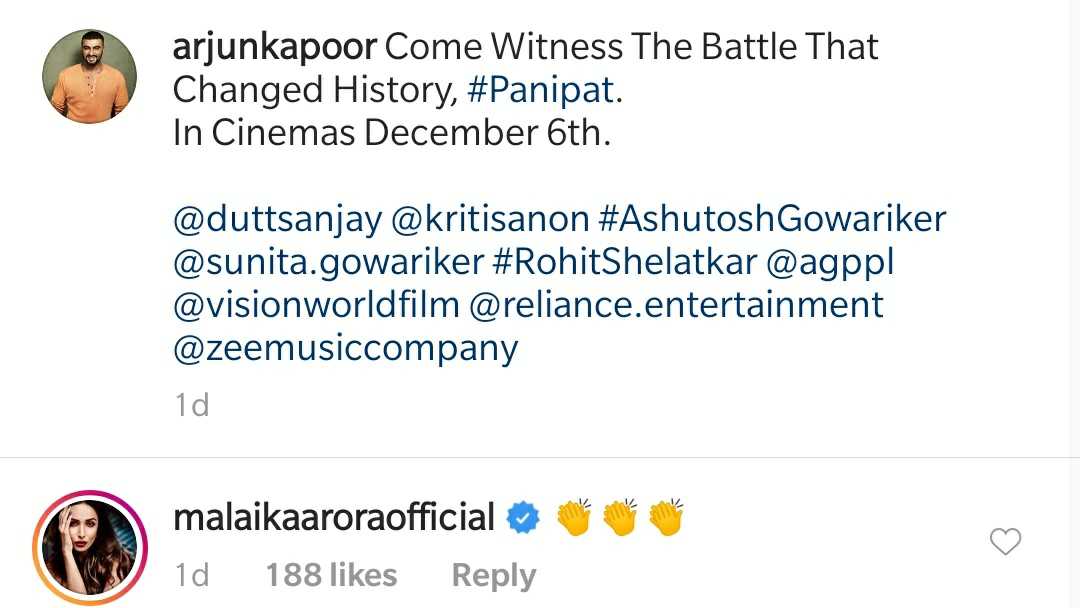The image size is (1080, 608).
Task: Visit the @sunita.gowariker mention
Action: [329, 262]
